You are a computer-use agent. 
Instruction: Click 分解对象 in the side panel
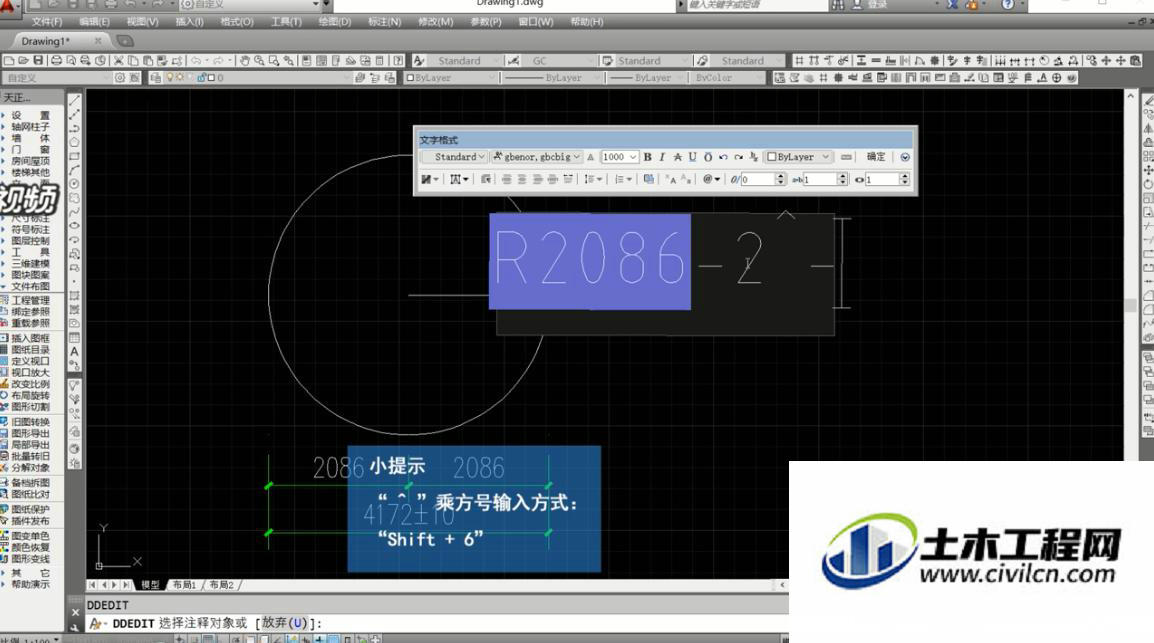click(30, 468)
